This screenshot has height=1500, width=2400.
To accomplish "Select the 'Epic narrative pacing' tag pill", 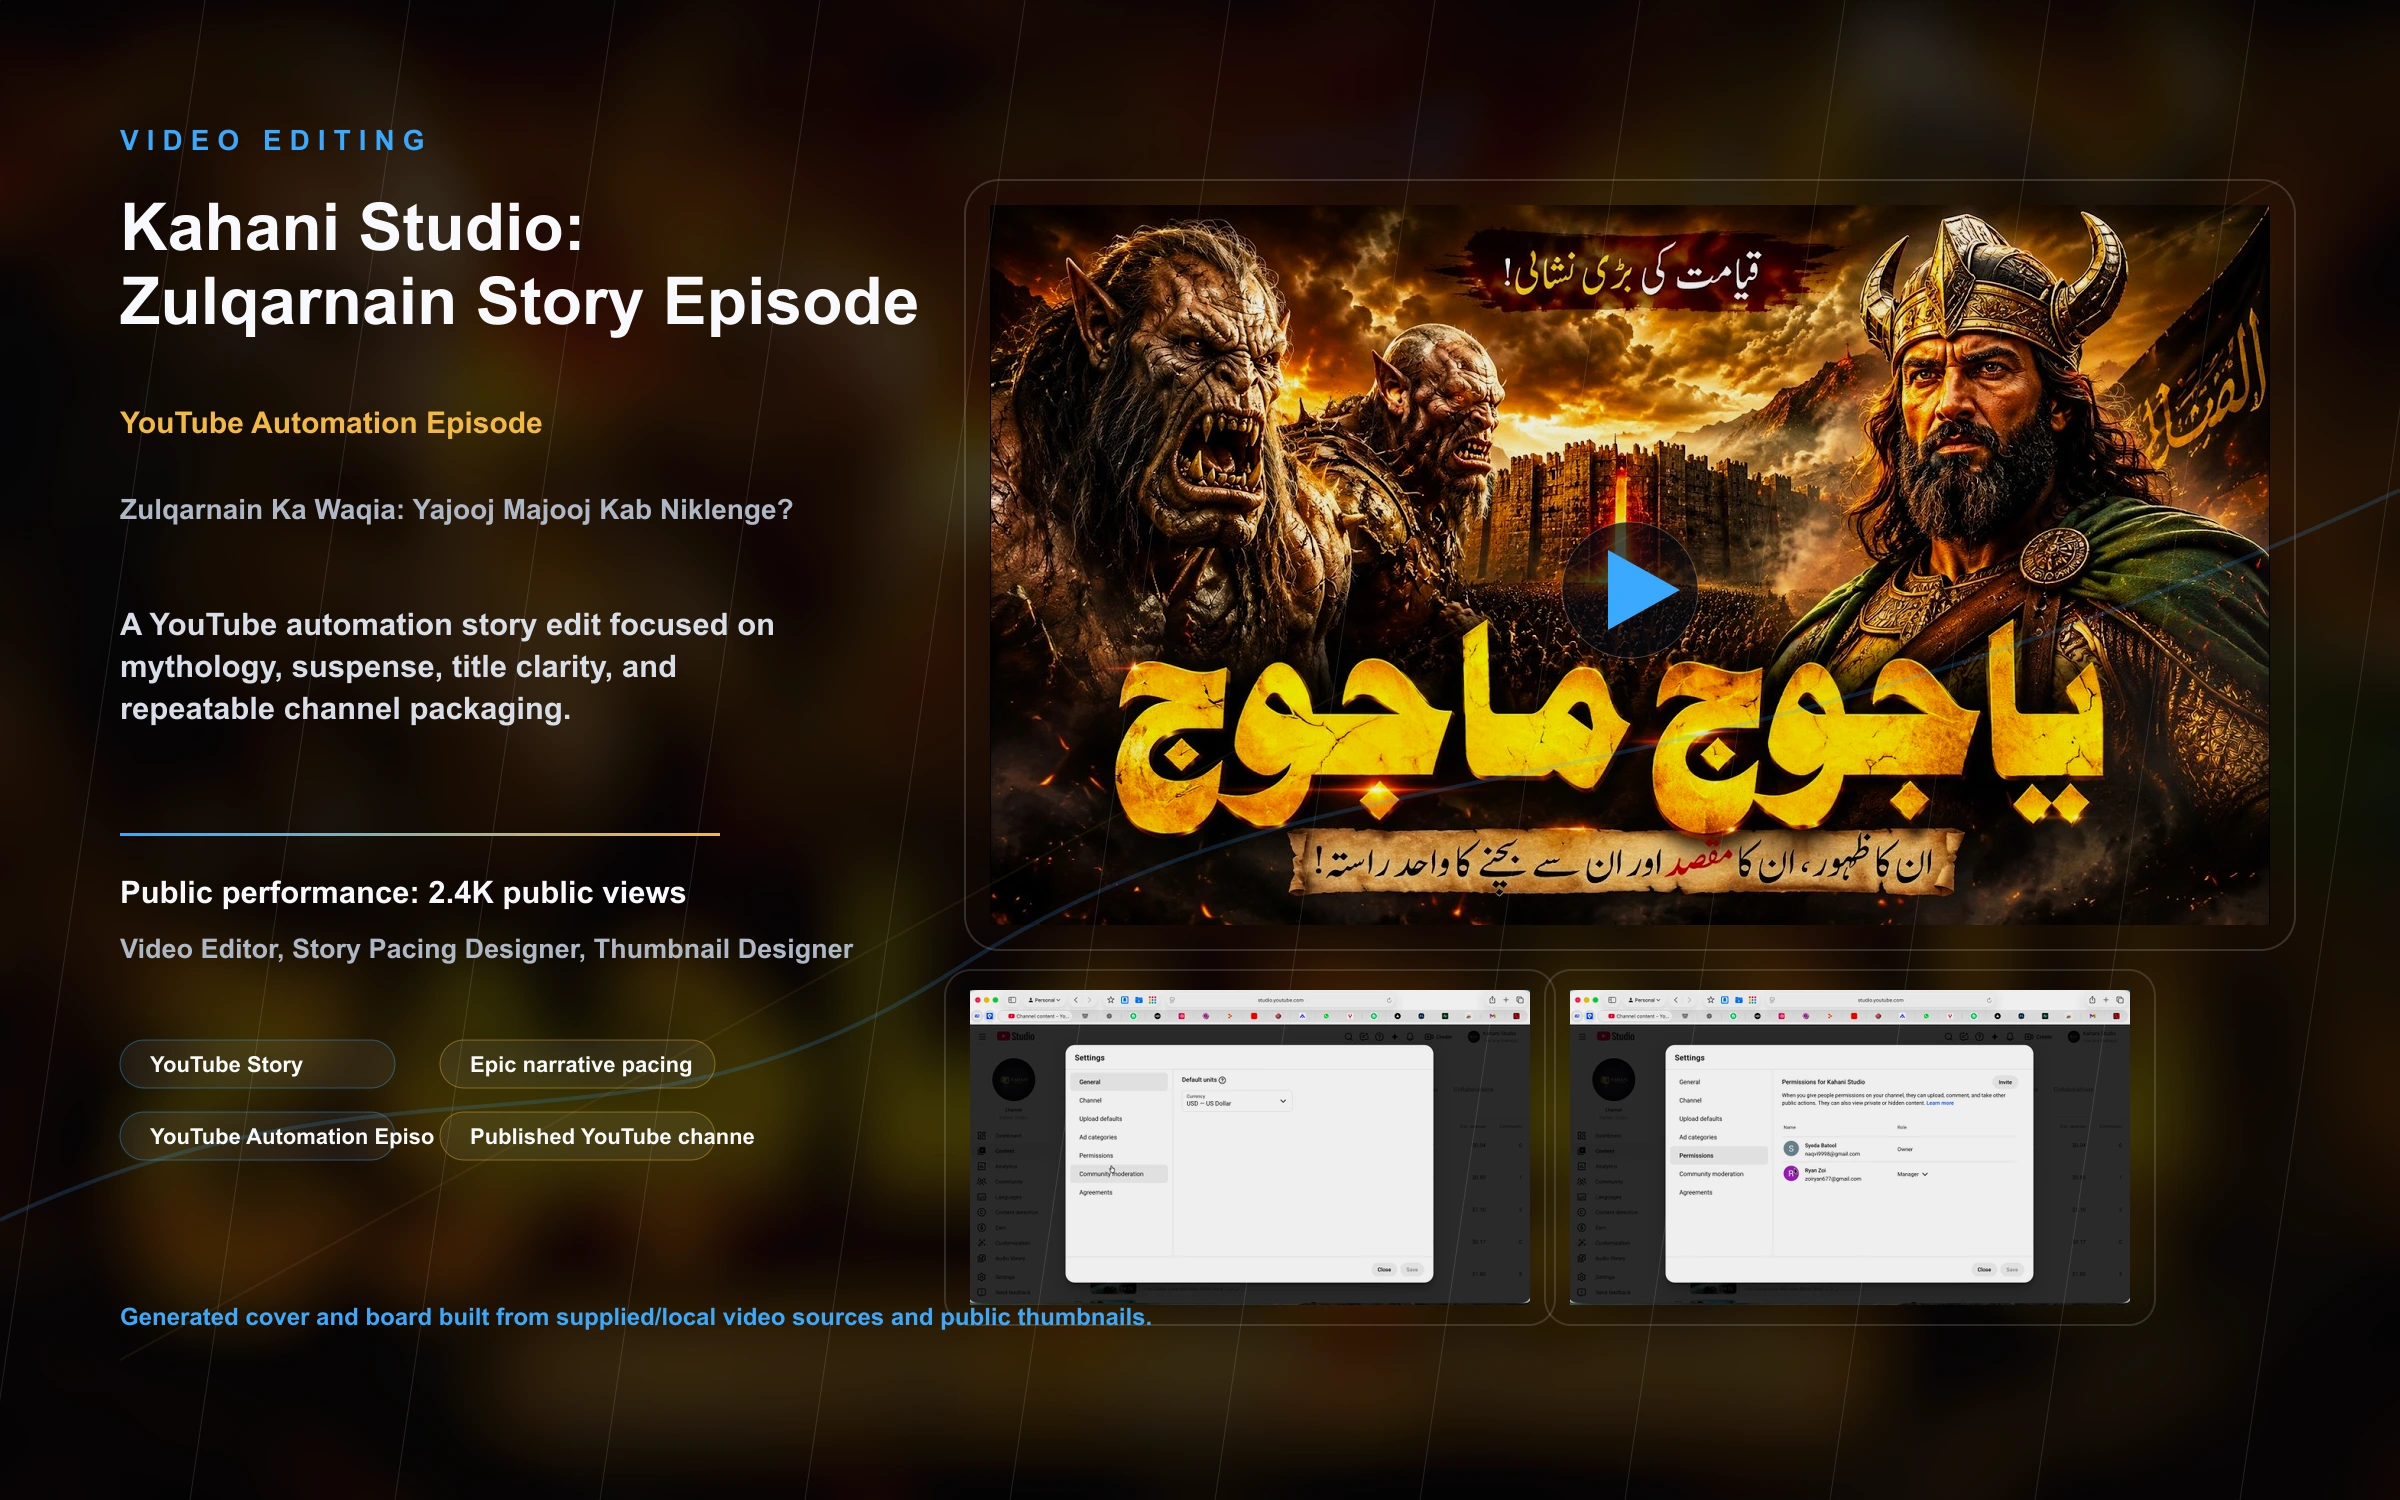I will [577, 1064].
